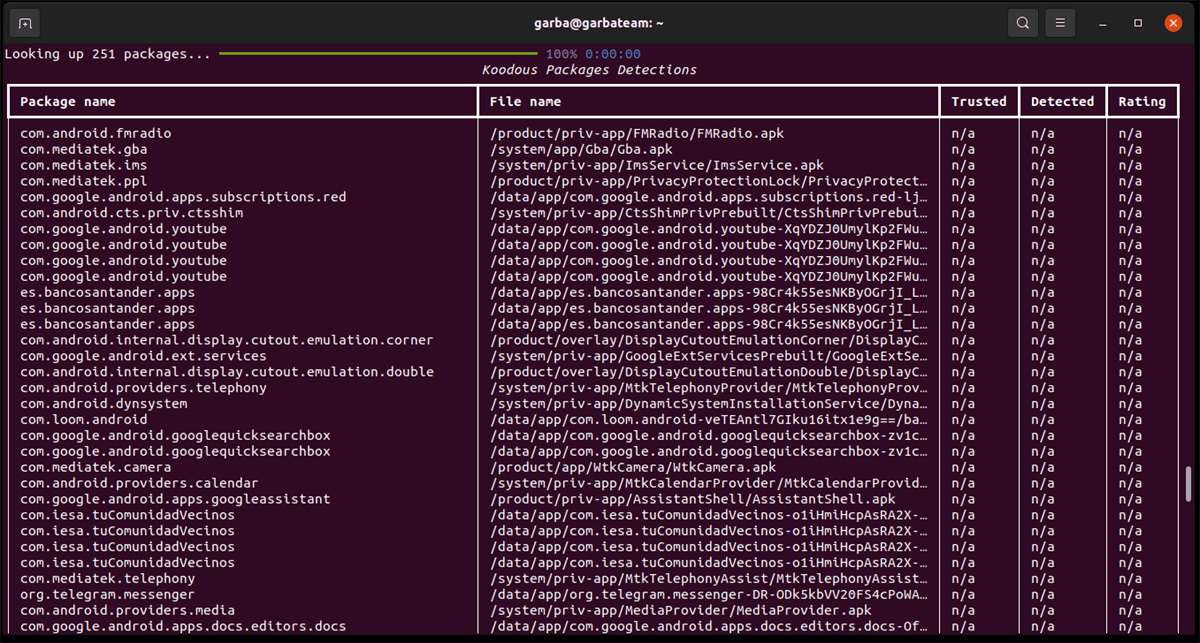
Task: Close the terminal with the orange button
Action: coord(1173,23)
